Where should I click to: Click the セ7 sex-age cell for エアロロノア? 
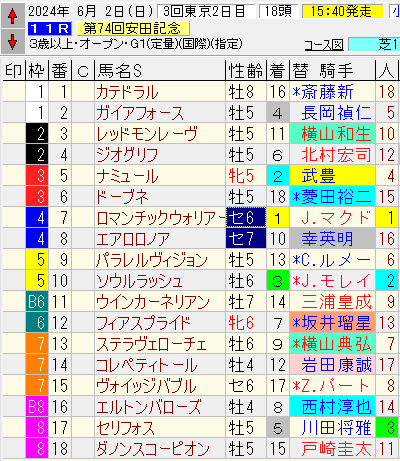click(x=246, y=239)
